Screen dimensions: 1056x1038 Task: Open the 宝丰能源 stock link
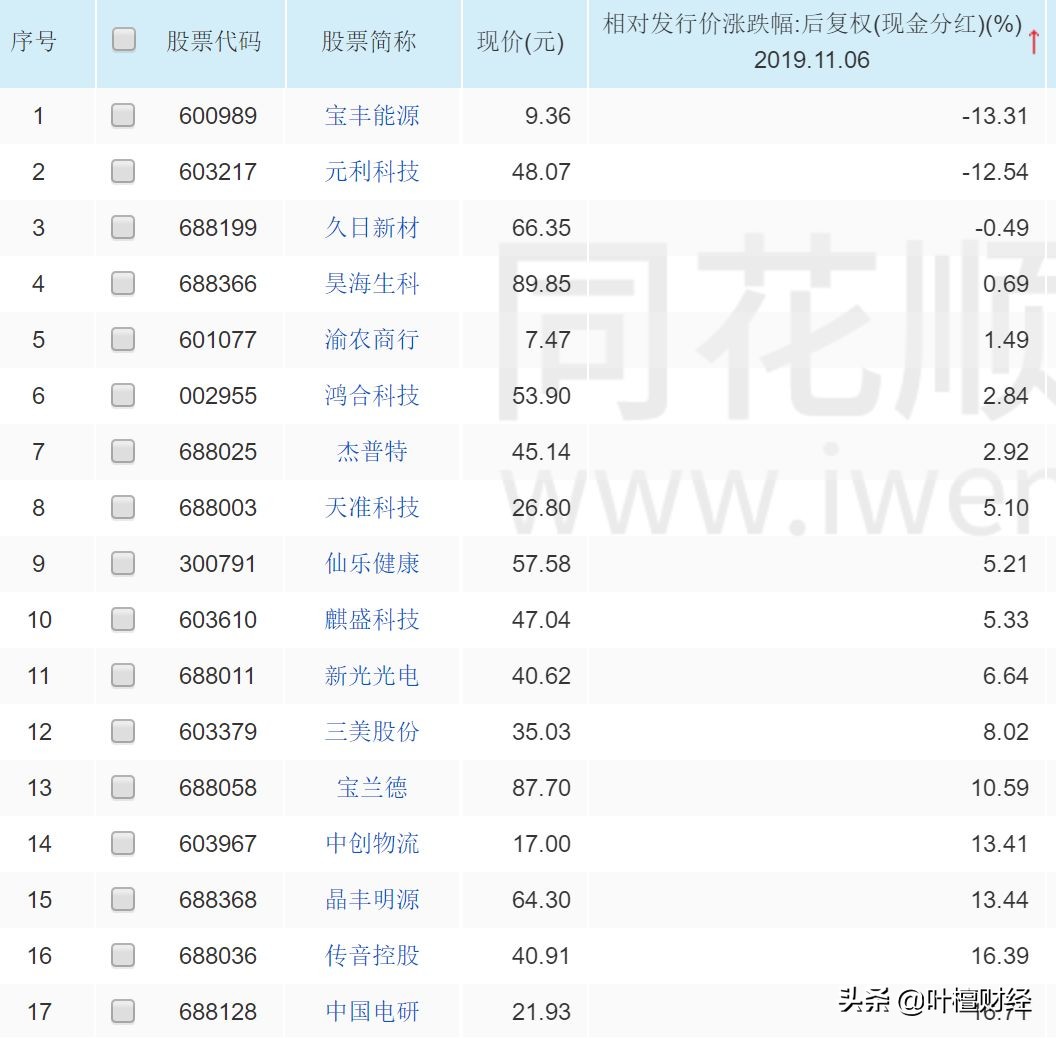pos(371,115)
